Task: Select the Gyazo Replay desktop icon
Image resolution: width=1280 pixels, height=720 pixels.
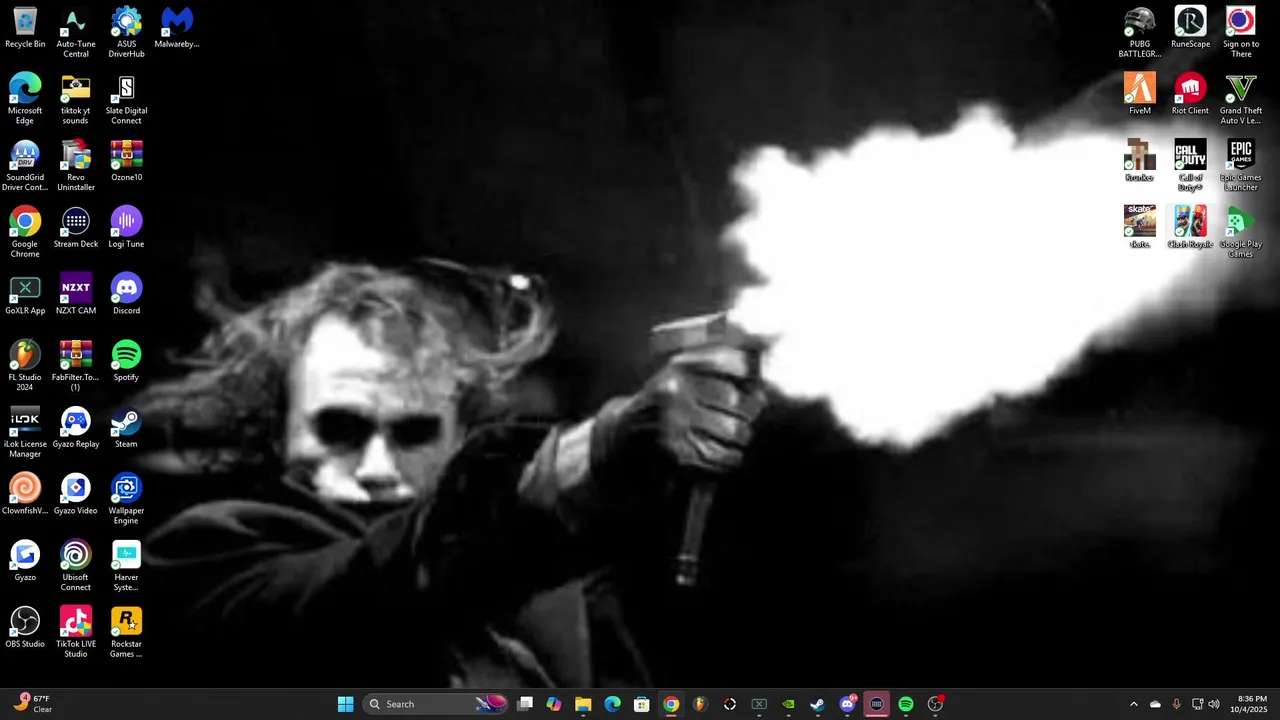Action: 76,428
